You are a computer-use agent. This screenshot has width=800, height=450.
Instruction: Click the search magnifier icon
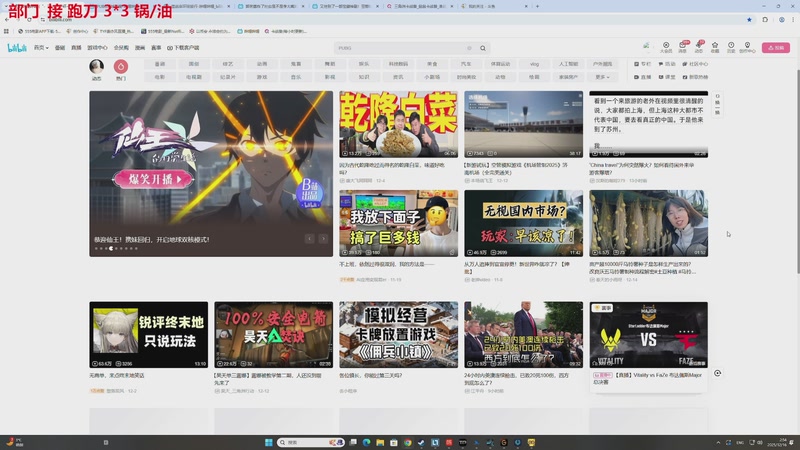(x=483, y=48)
